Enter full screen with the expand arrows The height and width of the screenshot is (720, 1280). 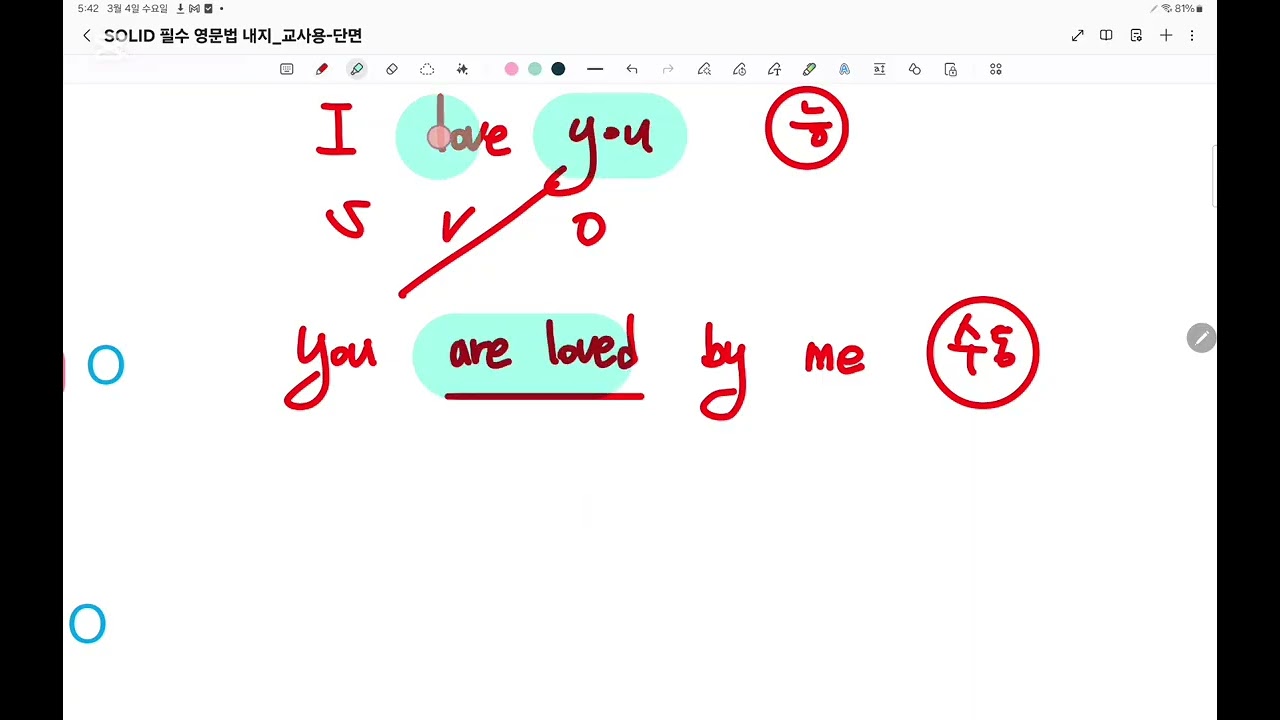[1077, 36]
